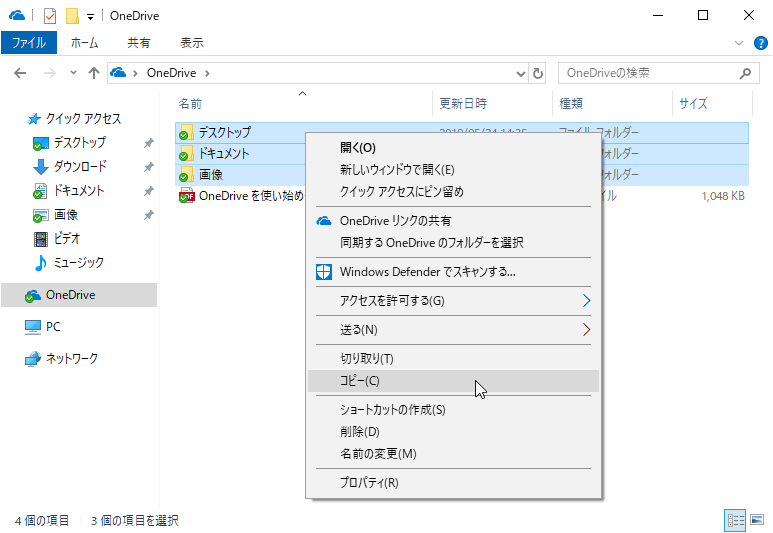Image resolution: width=773 pixels, height=533 pixels.
Task: Choose 名前の変更(M) from context menu
Action: click(x=453, y=454)
